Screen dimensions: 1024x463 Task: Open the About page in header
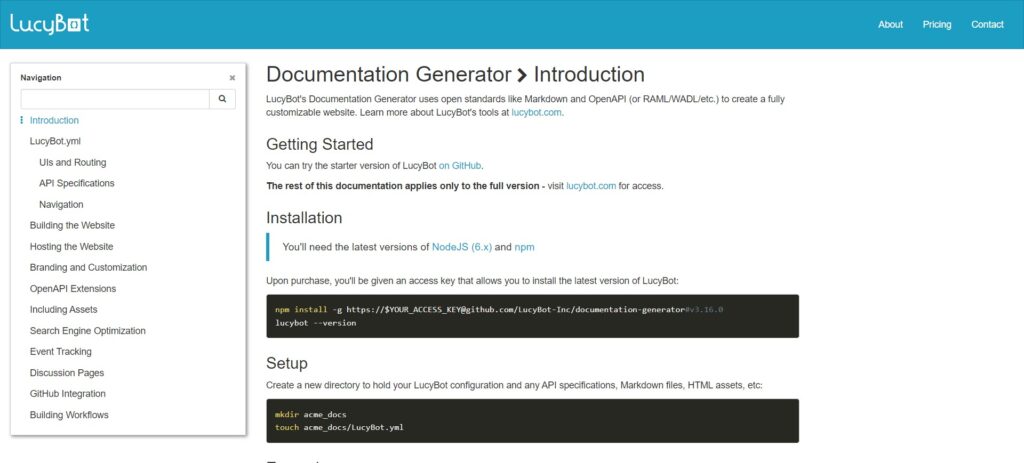[x=890, y=24]
